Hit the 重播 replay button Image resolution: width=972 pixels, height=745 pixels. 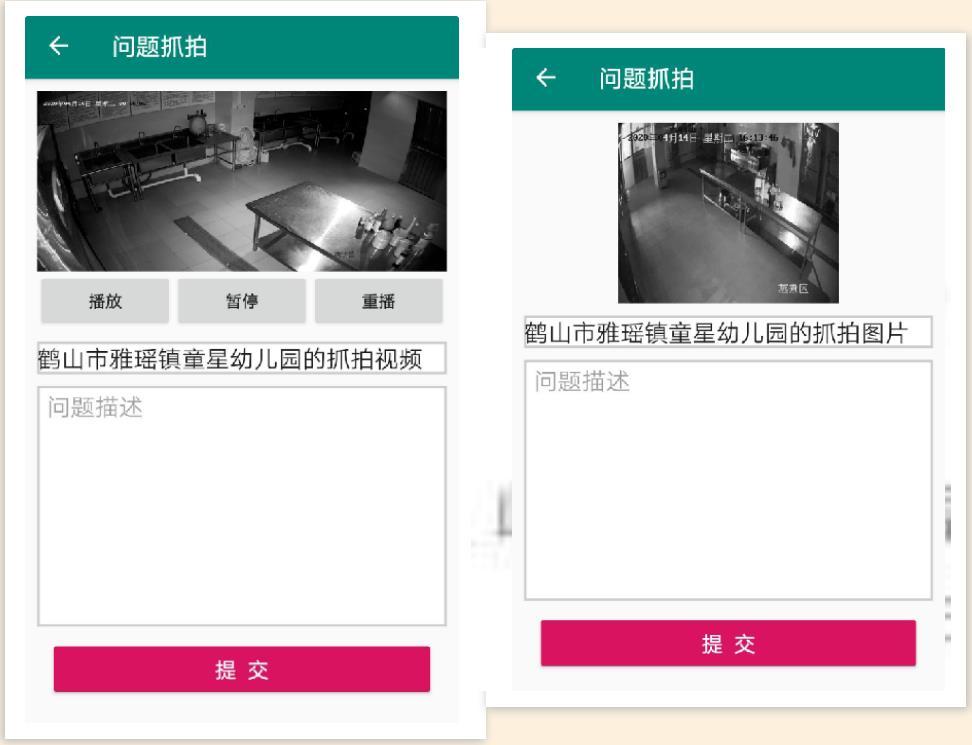378,302
